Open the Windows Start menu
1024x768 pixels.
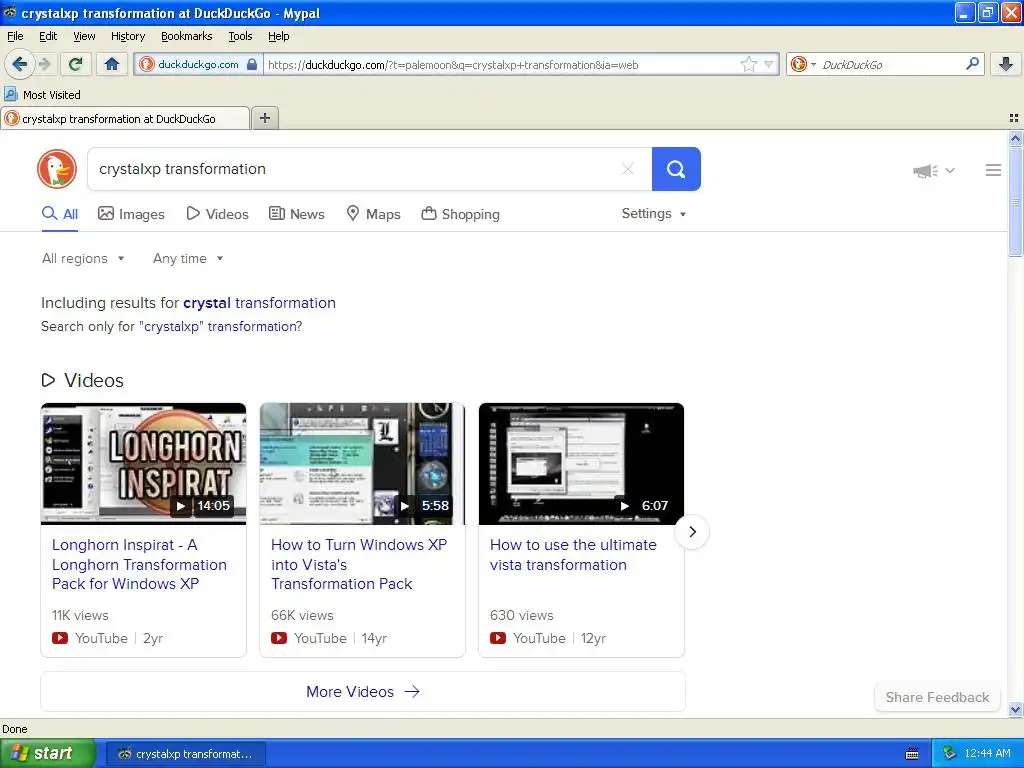tap(48, 753)
